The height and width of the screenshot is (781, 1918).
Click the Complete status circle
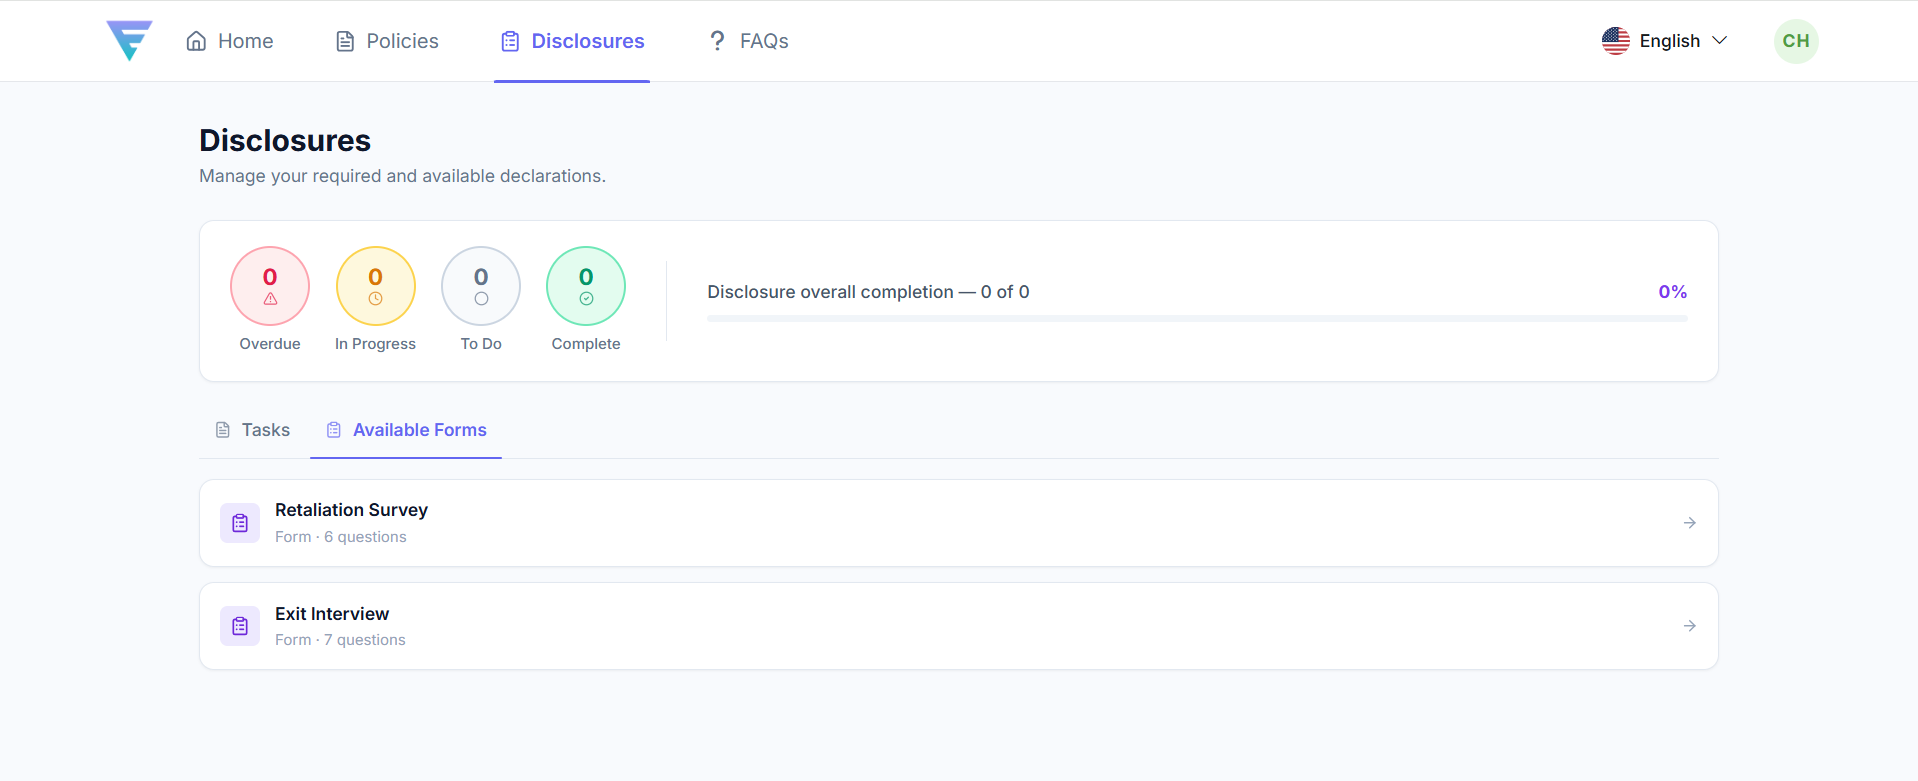pyautogui.click(x=586, y=286)
